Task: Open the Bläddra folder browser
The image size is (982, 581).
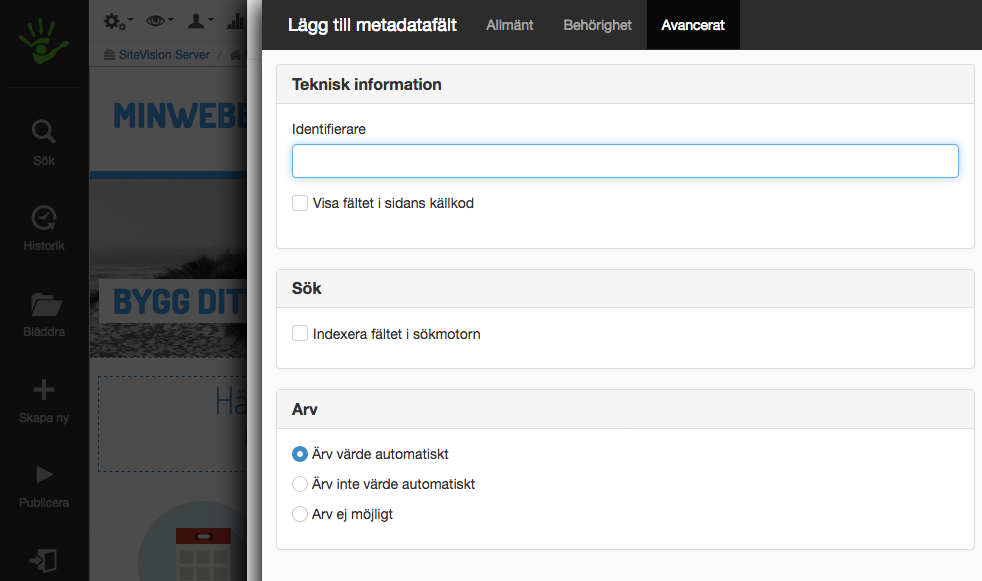Action: pyautogui.click(x=44, y=315)
